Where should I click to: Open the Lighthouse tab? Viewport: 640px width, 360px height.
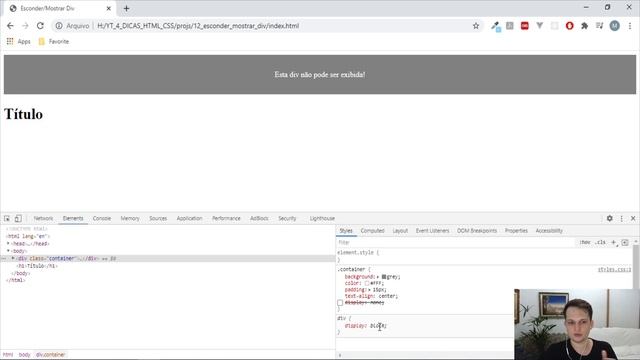tap(322, 218)
